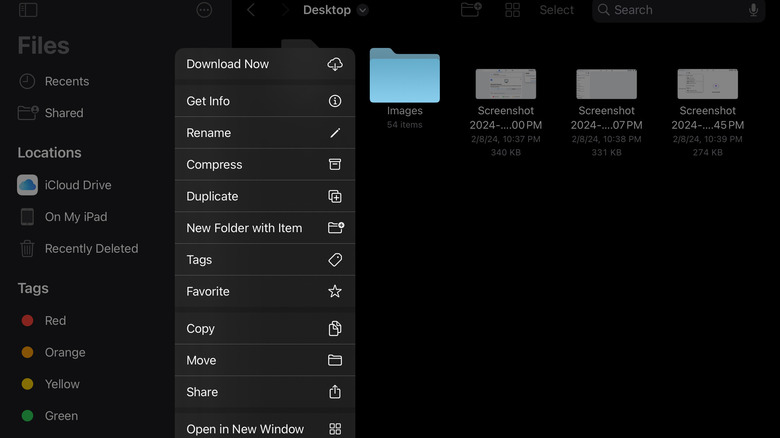Open the ellipsis more options button
This screenshot has width=780, height=438.
[204, 10]
